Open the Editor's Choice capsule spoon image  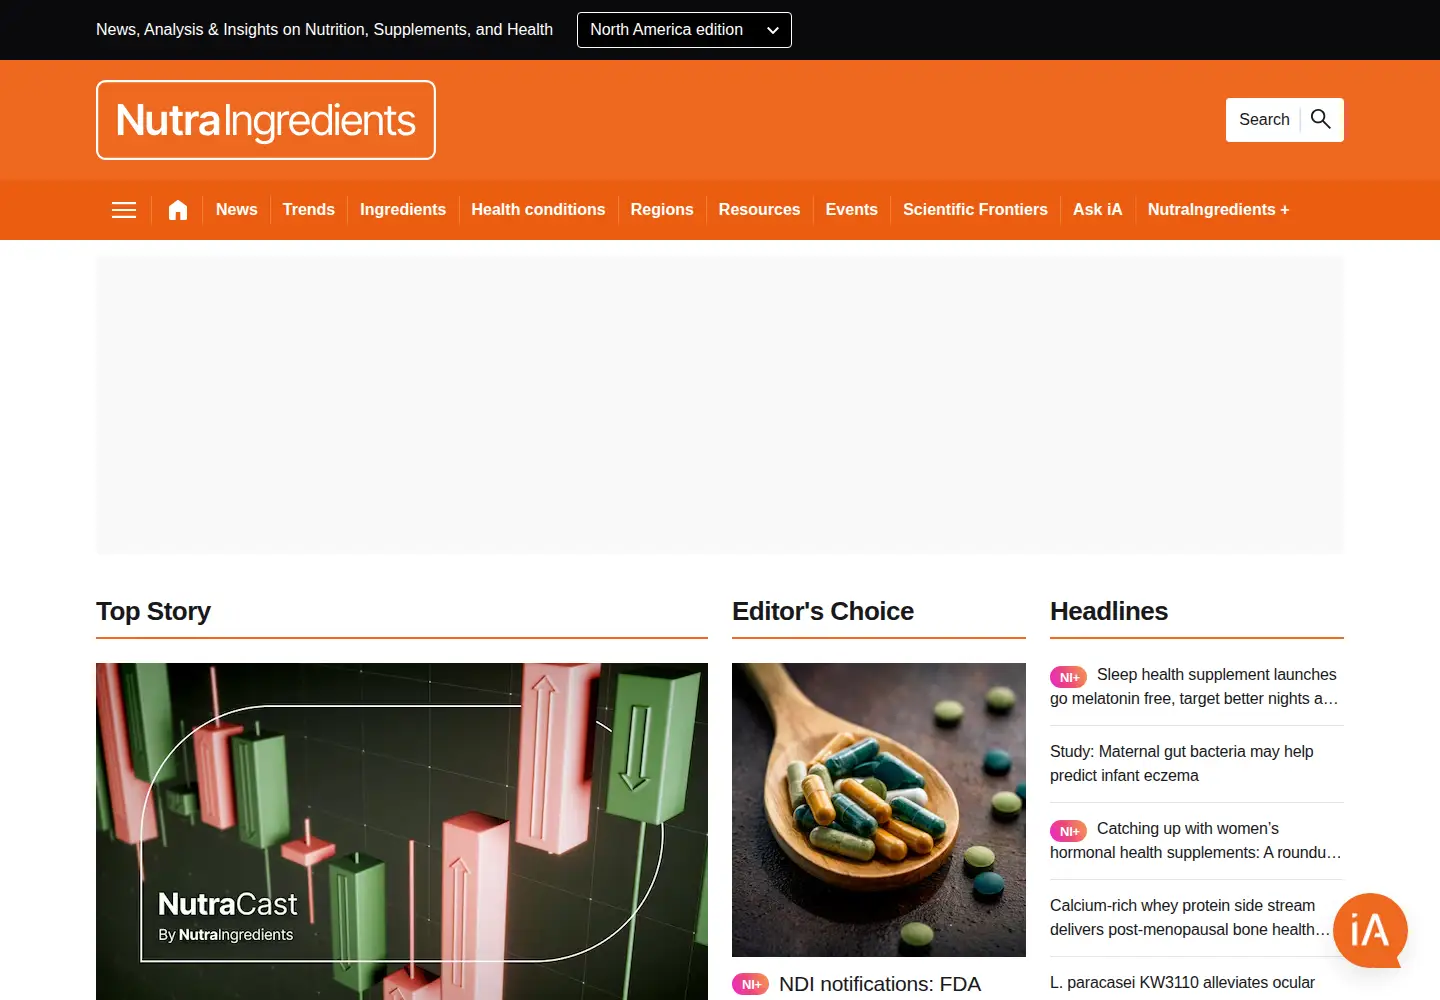(879, 810)
